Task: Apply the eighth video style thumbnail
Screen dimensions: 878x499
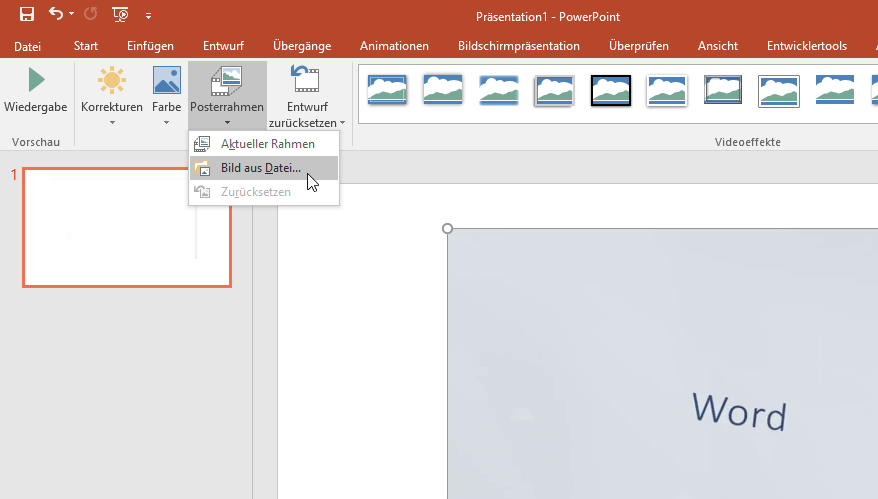Action: pyautogui.click(x=779, y=91)
